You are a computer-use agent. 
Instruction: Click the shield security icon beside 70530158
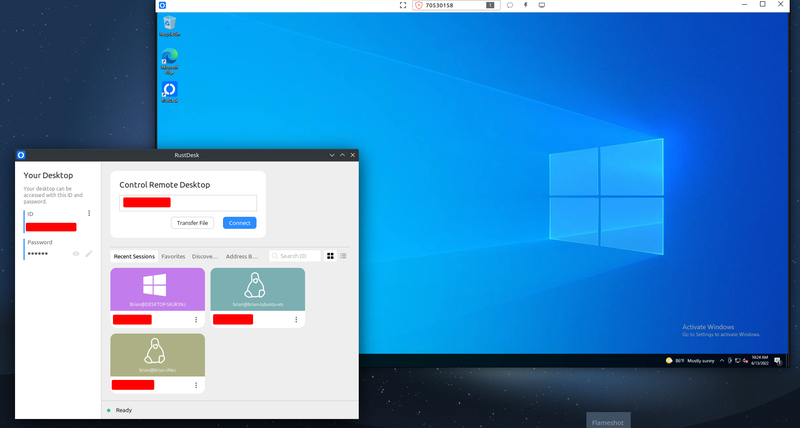(419, 5)
